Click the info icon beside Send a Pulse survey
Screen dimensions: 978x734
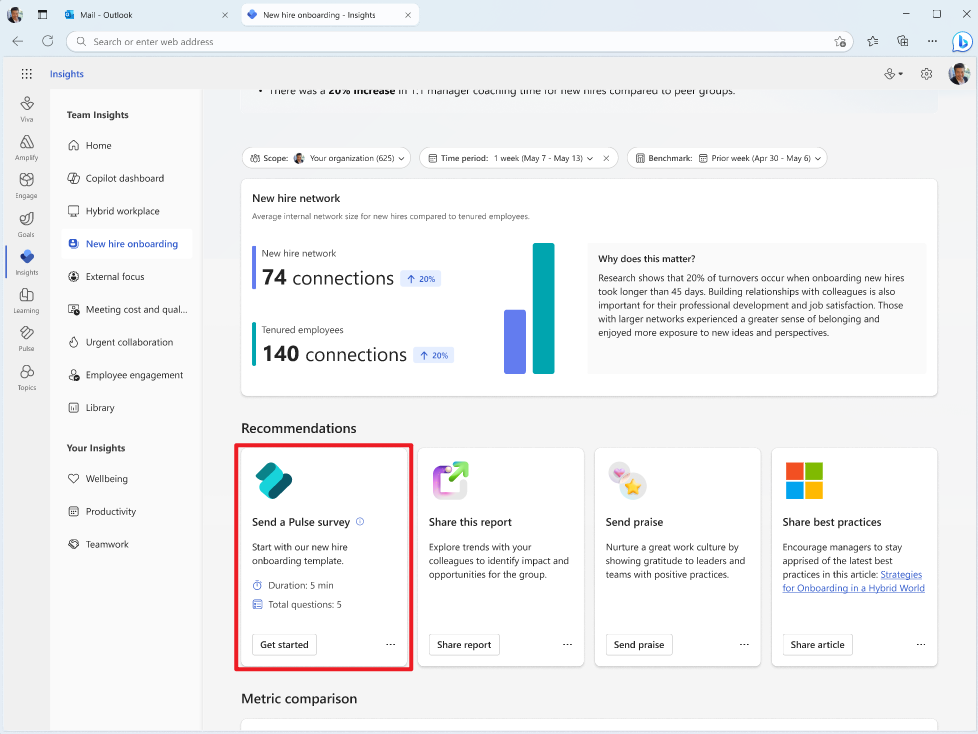click(x=360, y=521)
